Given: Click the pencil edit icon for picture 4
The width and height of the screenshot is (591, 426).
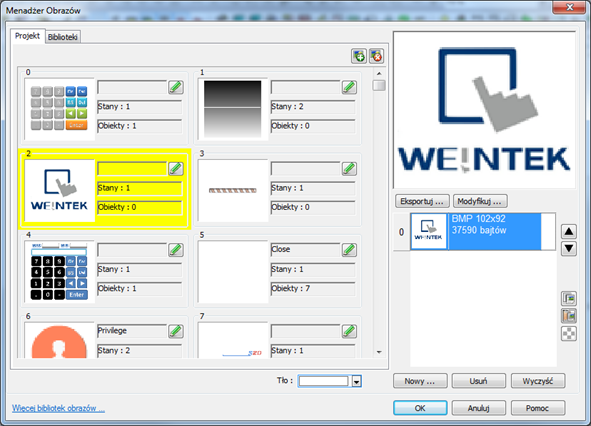Looking at the screenshot, I should 176,250.
